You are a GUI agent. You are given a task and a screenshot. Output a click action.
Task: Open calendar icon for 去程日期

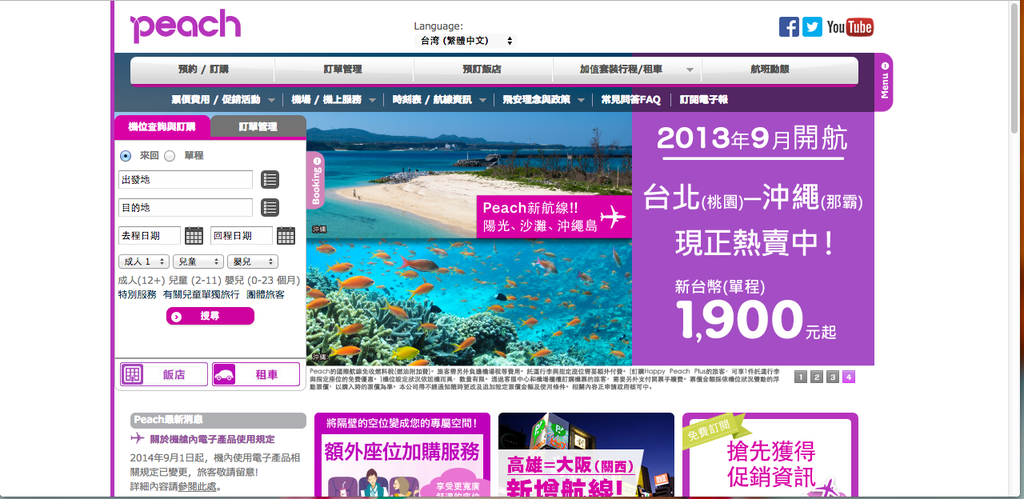pyautogui.click(x=193, y=236)
